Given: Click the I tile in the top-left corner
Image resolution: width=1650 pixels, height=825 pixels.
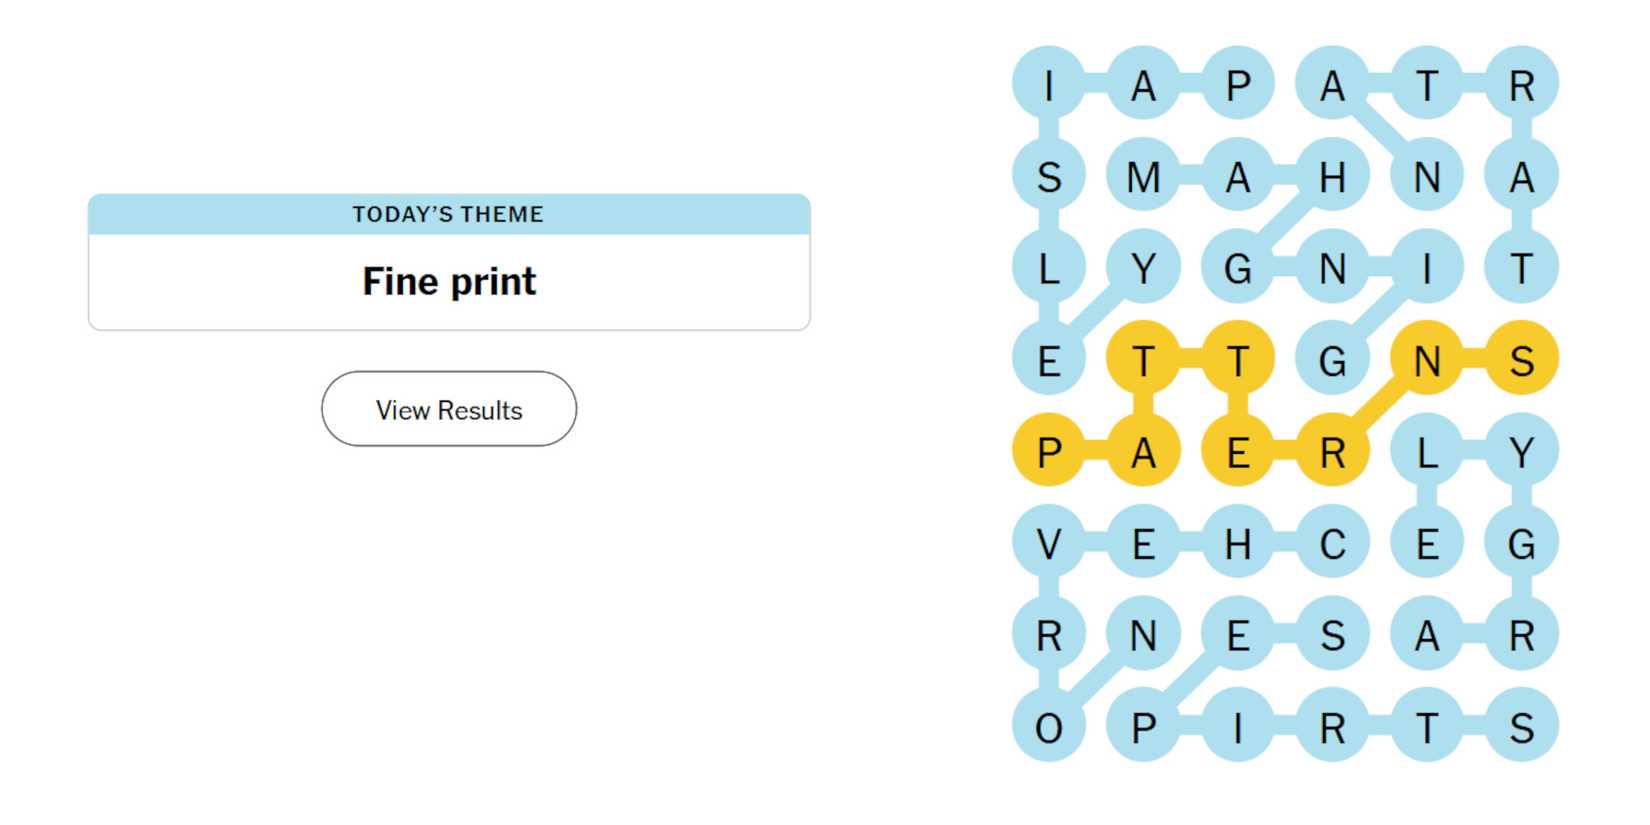Looking at the screenshot, I should [1049, 83].
